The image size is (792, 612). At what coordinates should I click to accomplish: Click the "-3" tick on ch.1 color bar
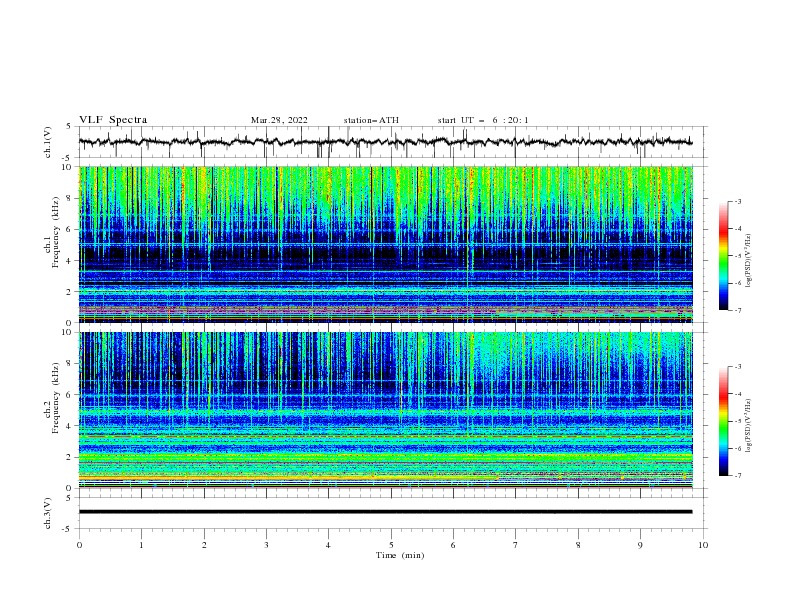point(737,201)
